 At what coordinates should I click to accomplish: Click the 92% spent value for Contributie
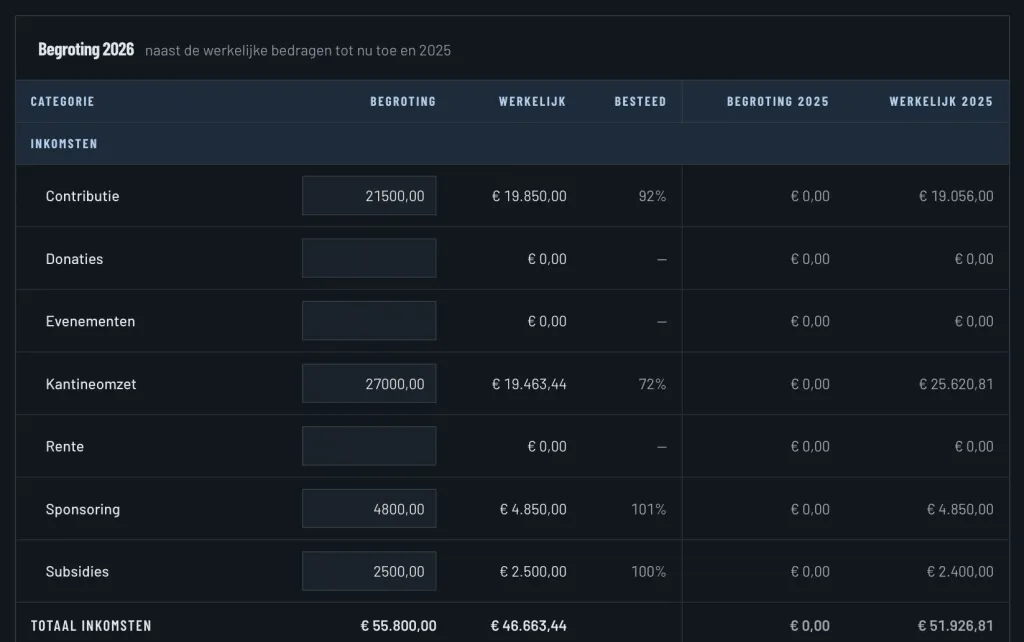pos(652,196)
